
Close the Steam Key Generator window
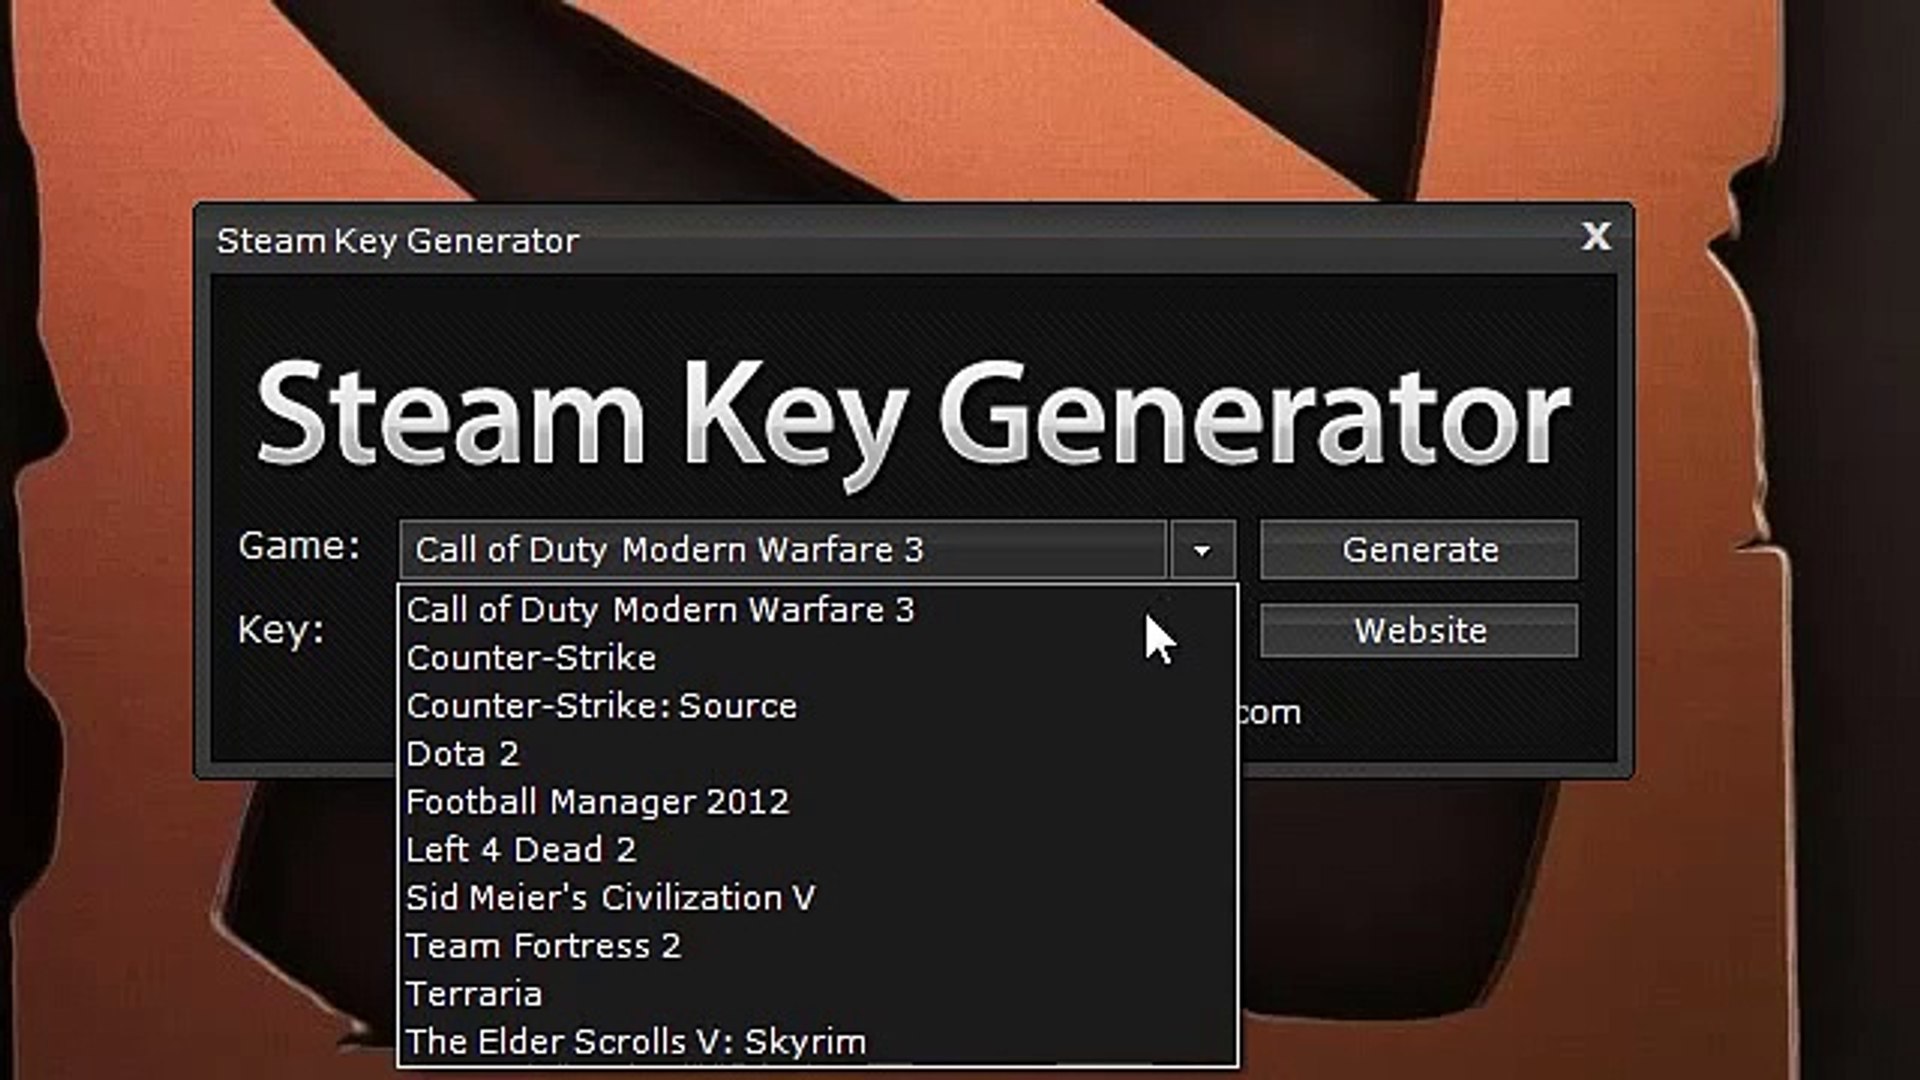tap(1595, 237)
